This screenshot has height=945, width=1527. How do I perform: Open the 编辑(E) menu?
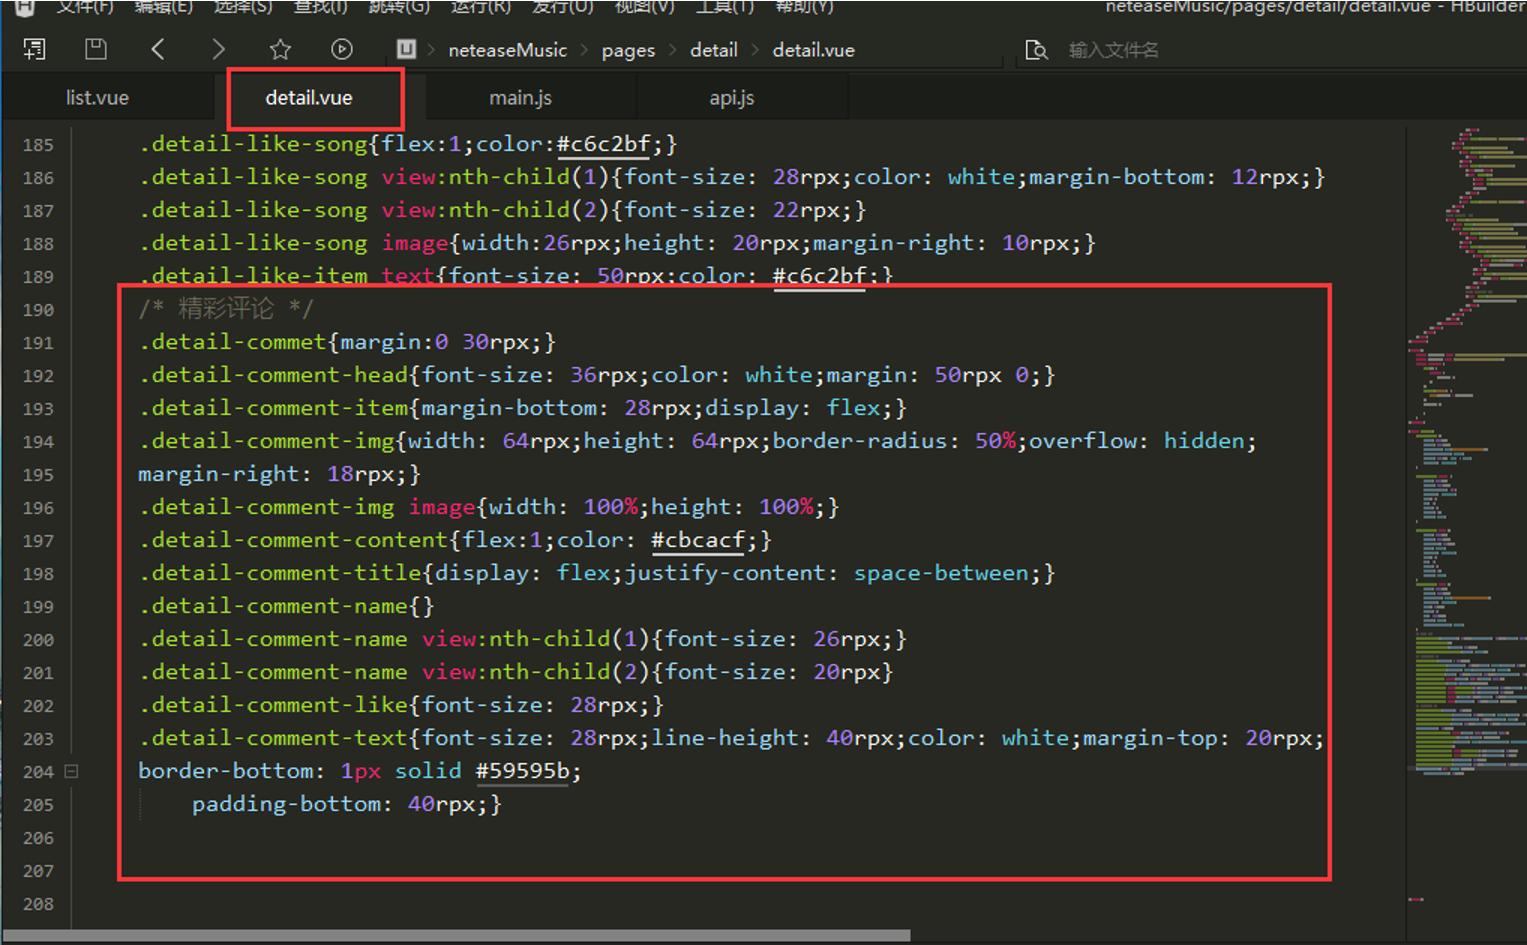(163, 7)
